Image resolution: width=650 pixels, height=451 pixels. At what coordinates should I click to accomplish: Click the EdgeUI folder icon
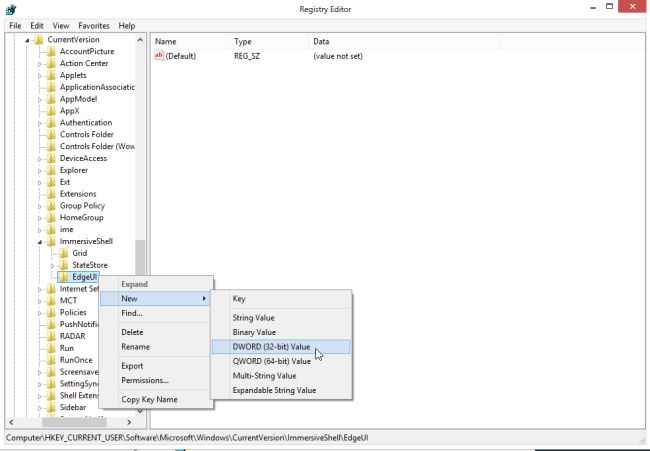63,277
